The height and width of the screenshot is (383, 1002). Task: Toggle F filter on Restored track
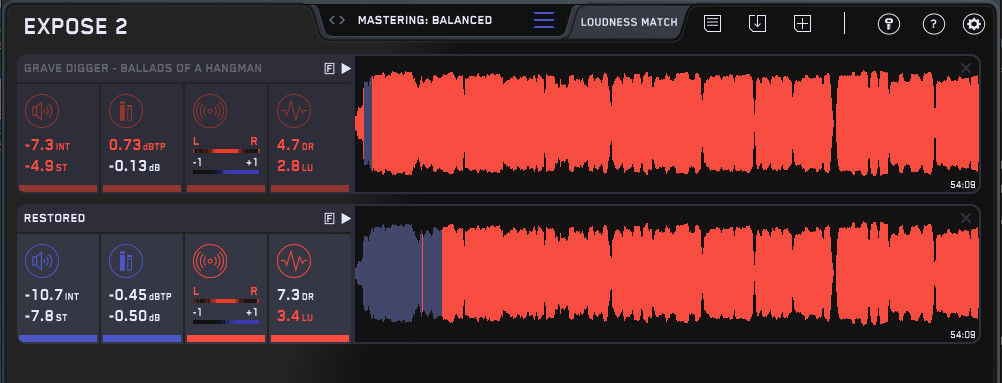[x=329, y=219]
